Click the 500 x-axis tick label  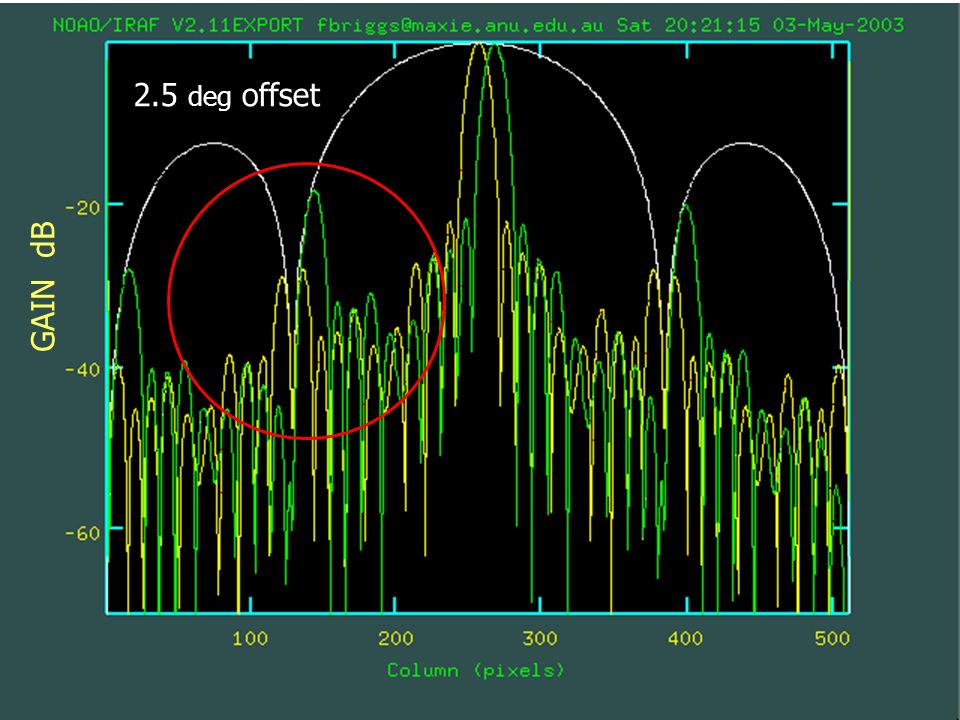tap(832, 639)
